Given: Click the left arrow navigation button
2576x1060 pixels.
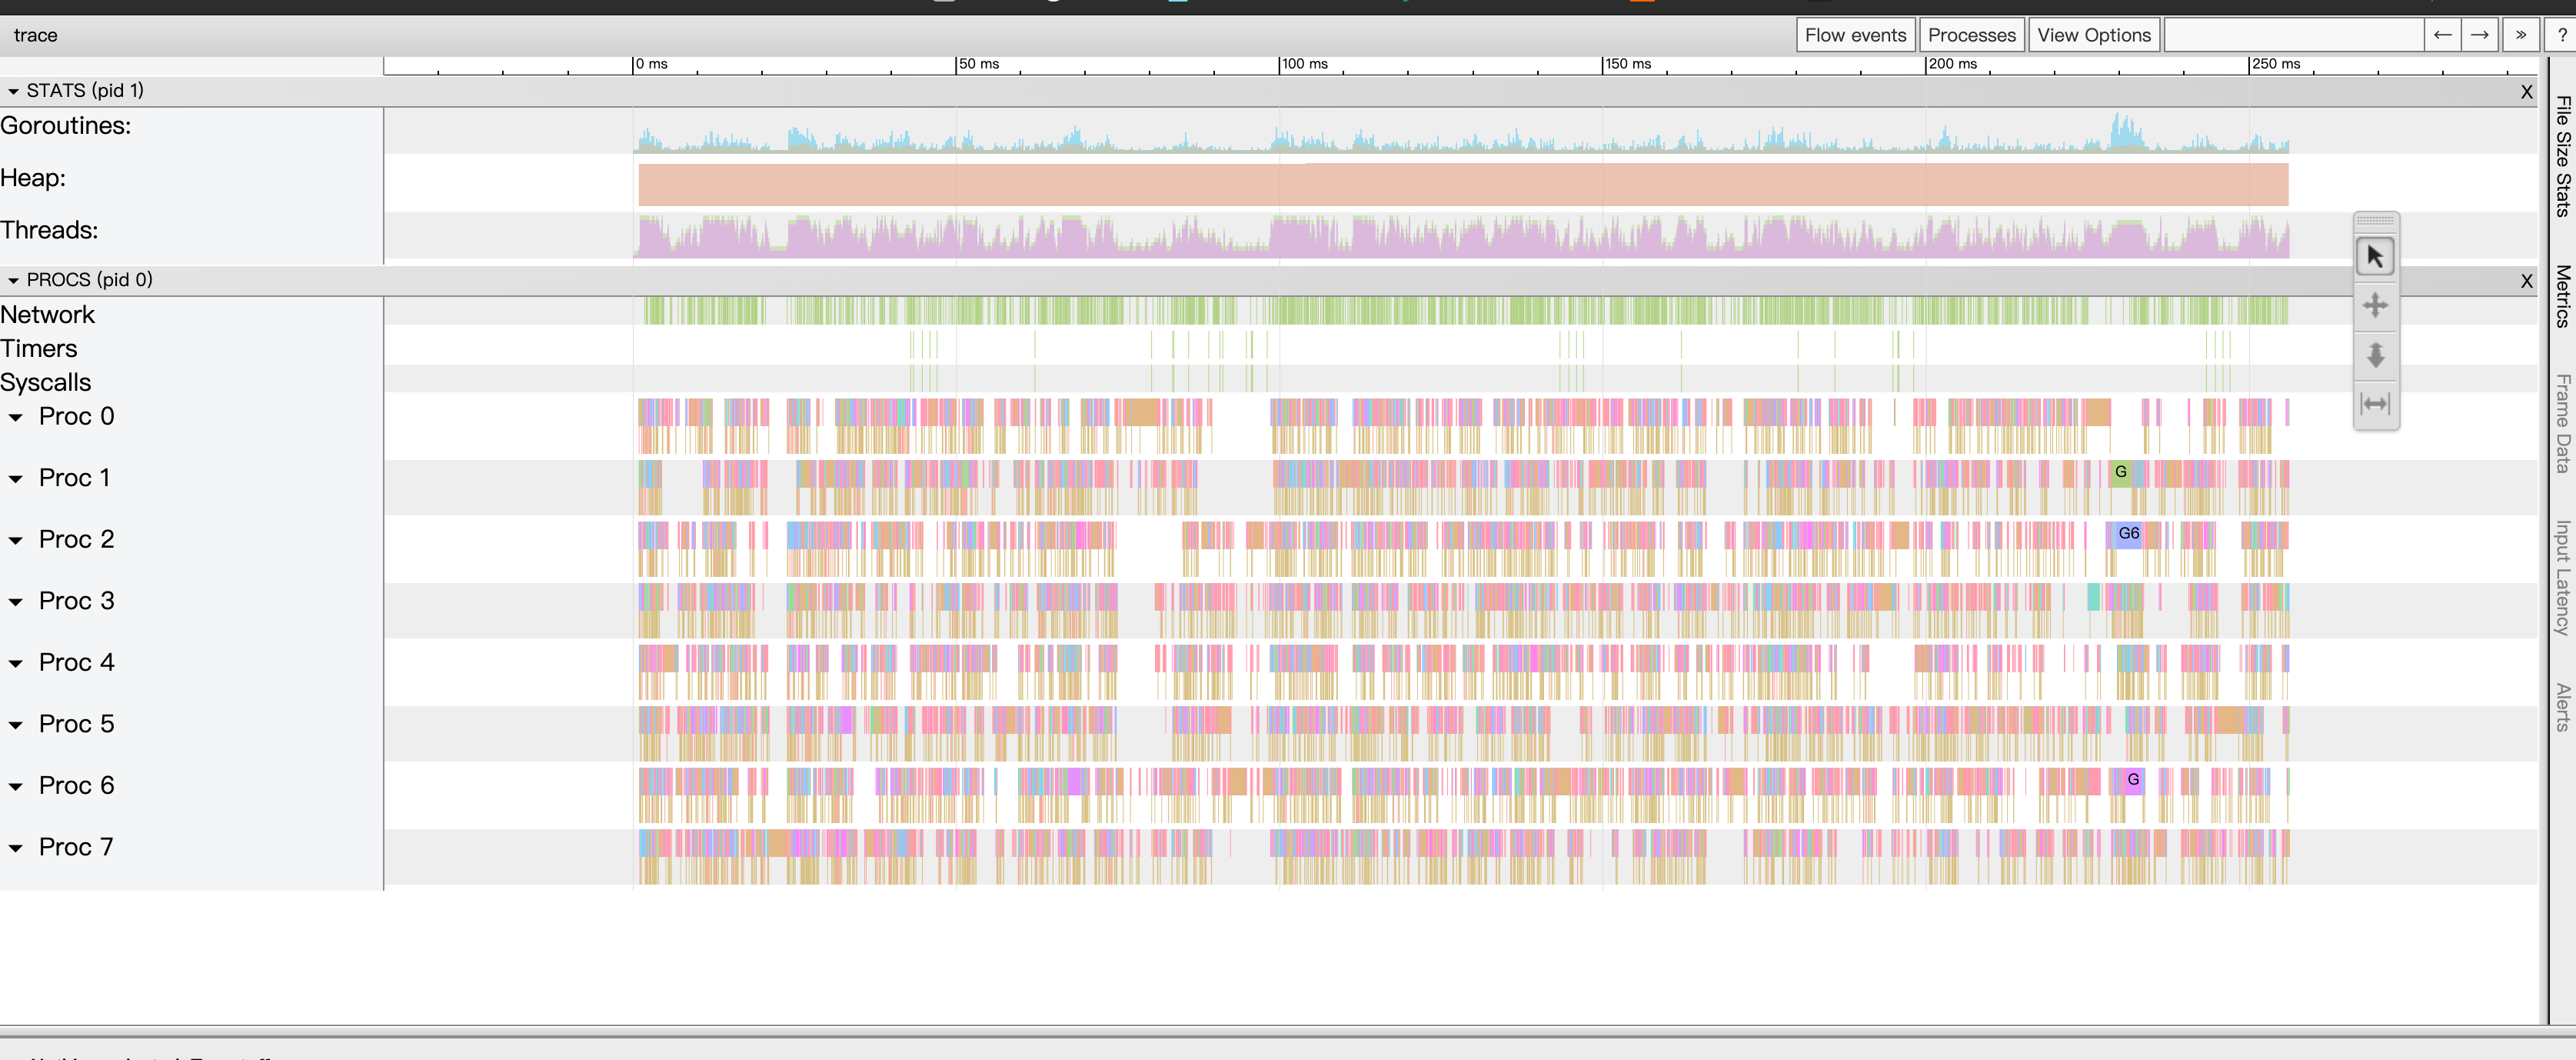Looking at the screenshot, I should pos(2442,35).
